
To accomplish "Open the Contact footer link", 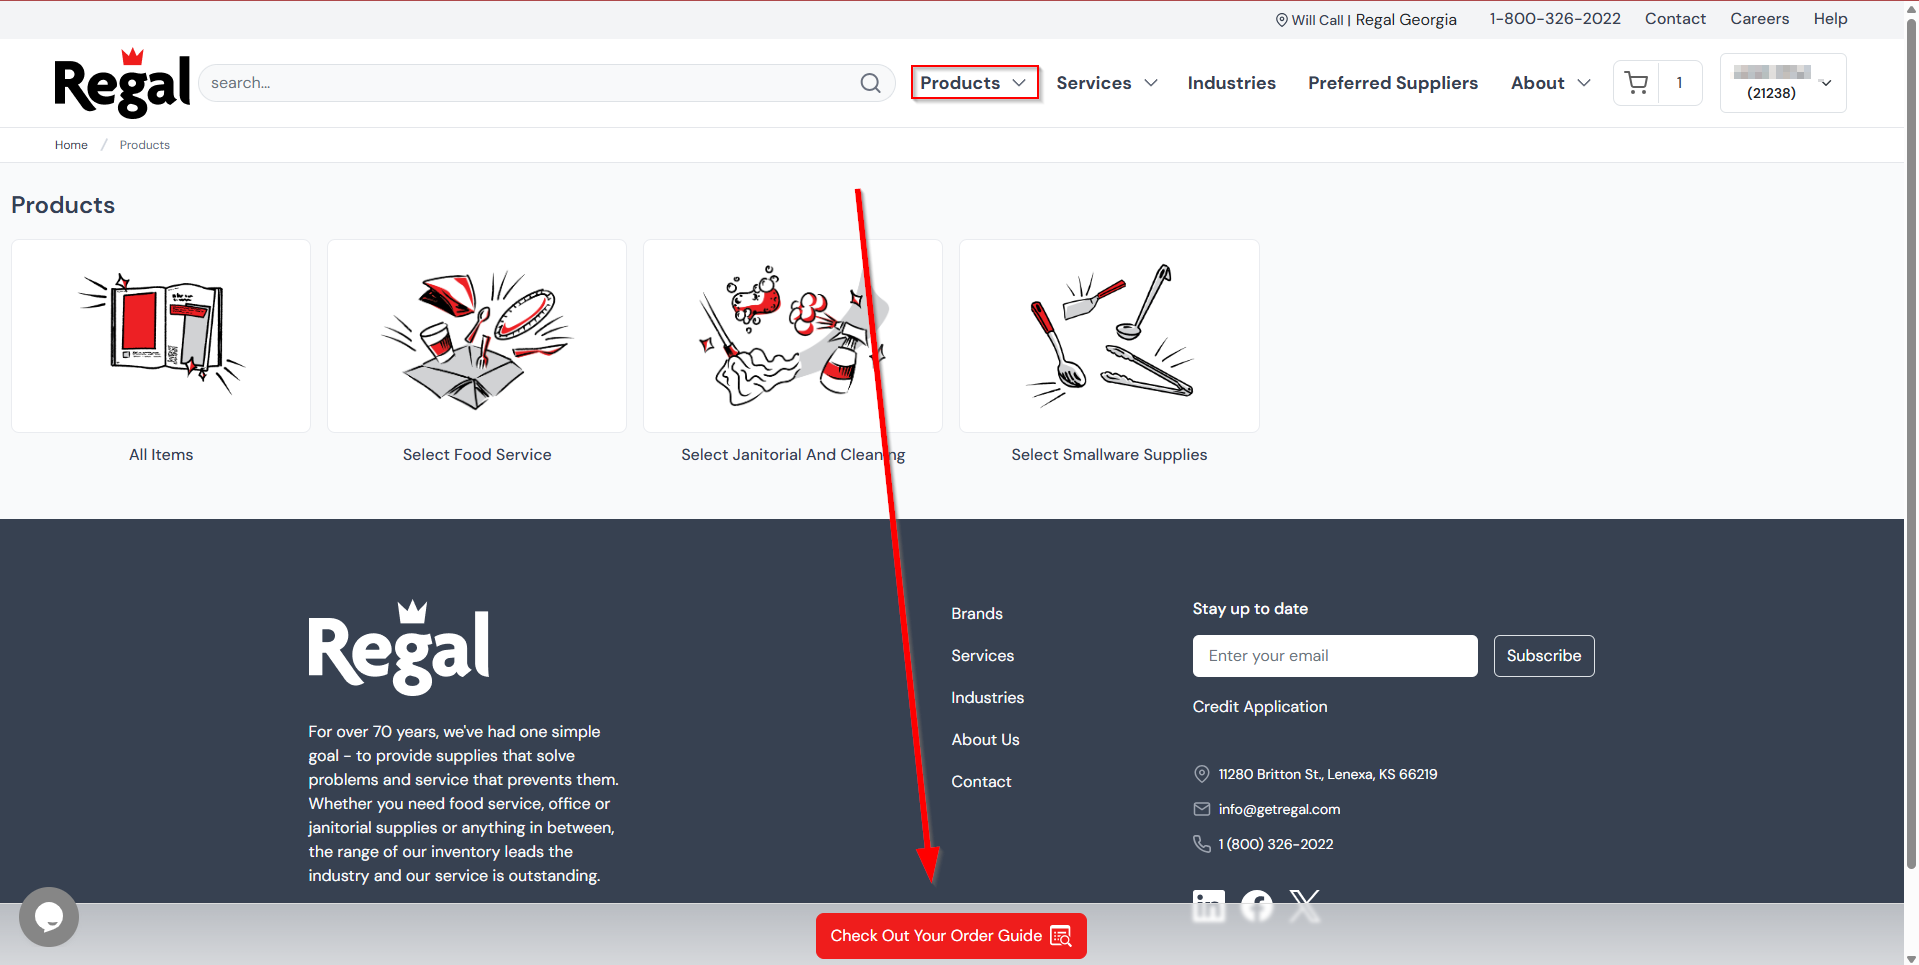I will click(x=981, y=782).
